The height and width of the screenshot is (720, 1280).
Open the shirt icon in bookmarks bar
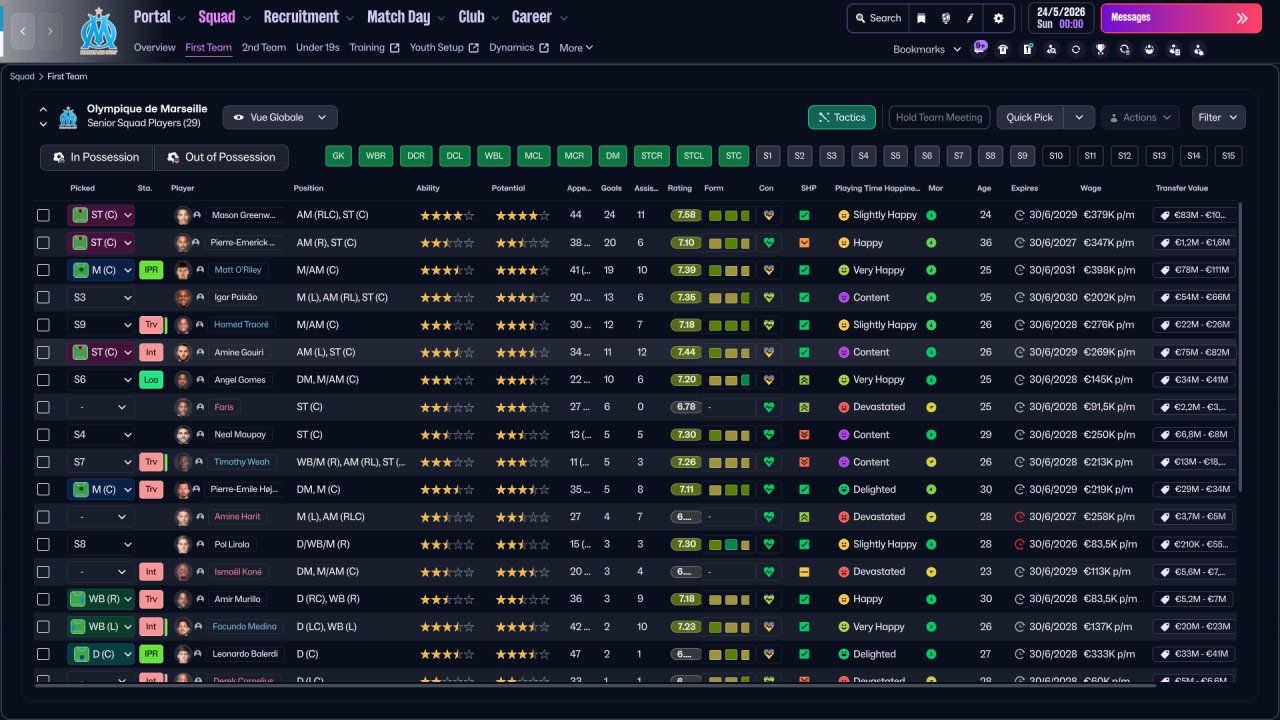pos(1003,49)
